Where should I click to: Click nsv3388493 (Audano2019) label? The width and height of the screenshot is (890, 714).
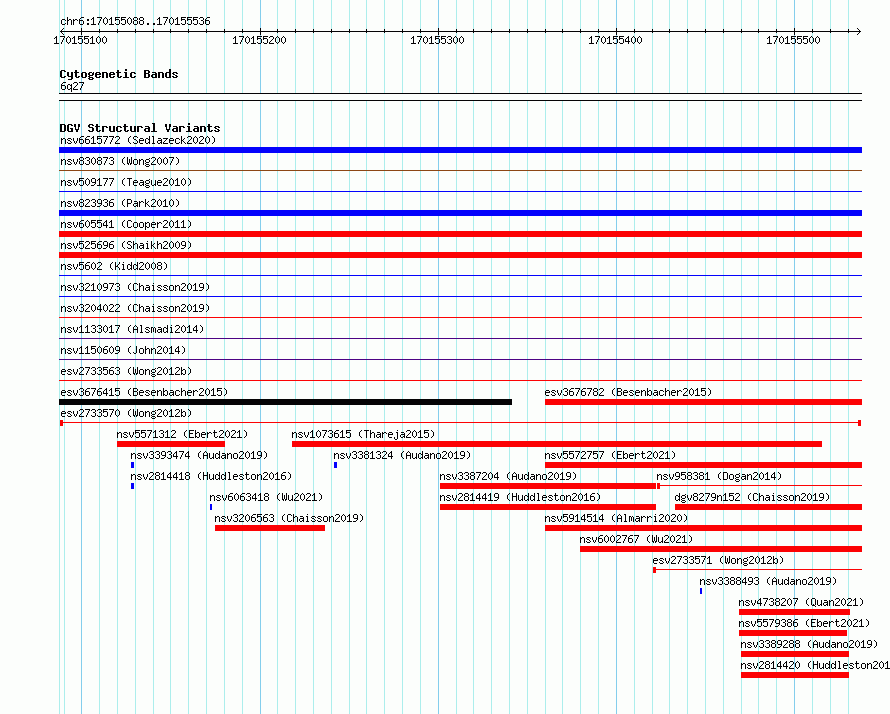[x=769, y=581]
